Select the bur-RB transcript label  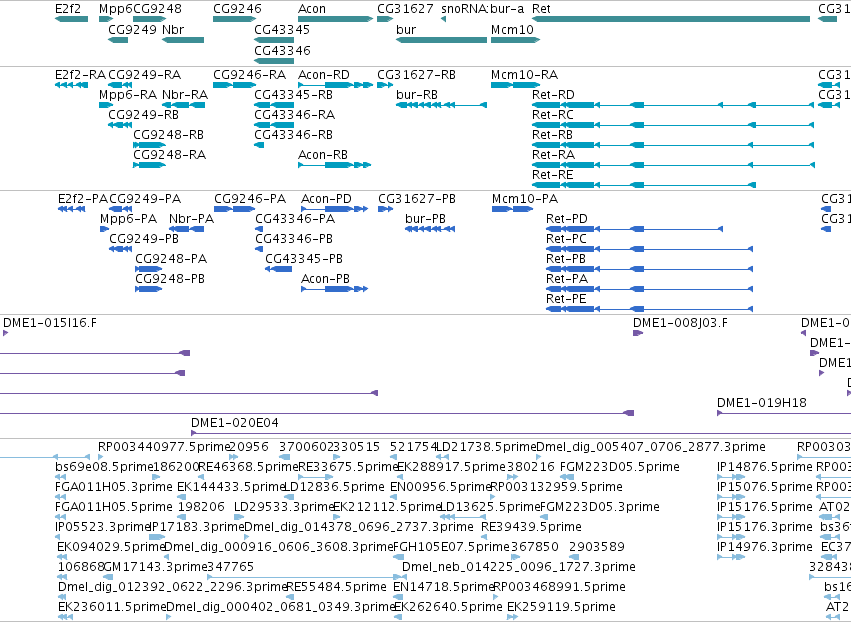pyautogui.click(x=417, y=94)
